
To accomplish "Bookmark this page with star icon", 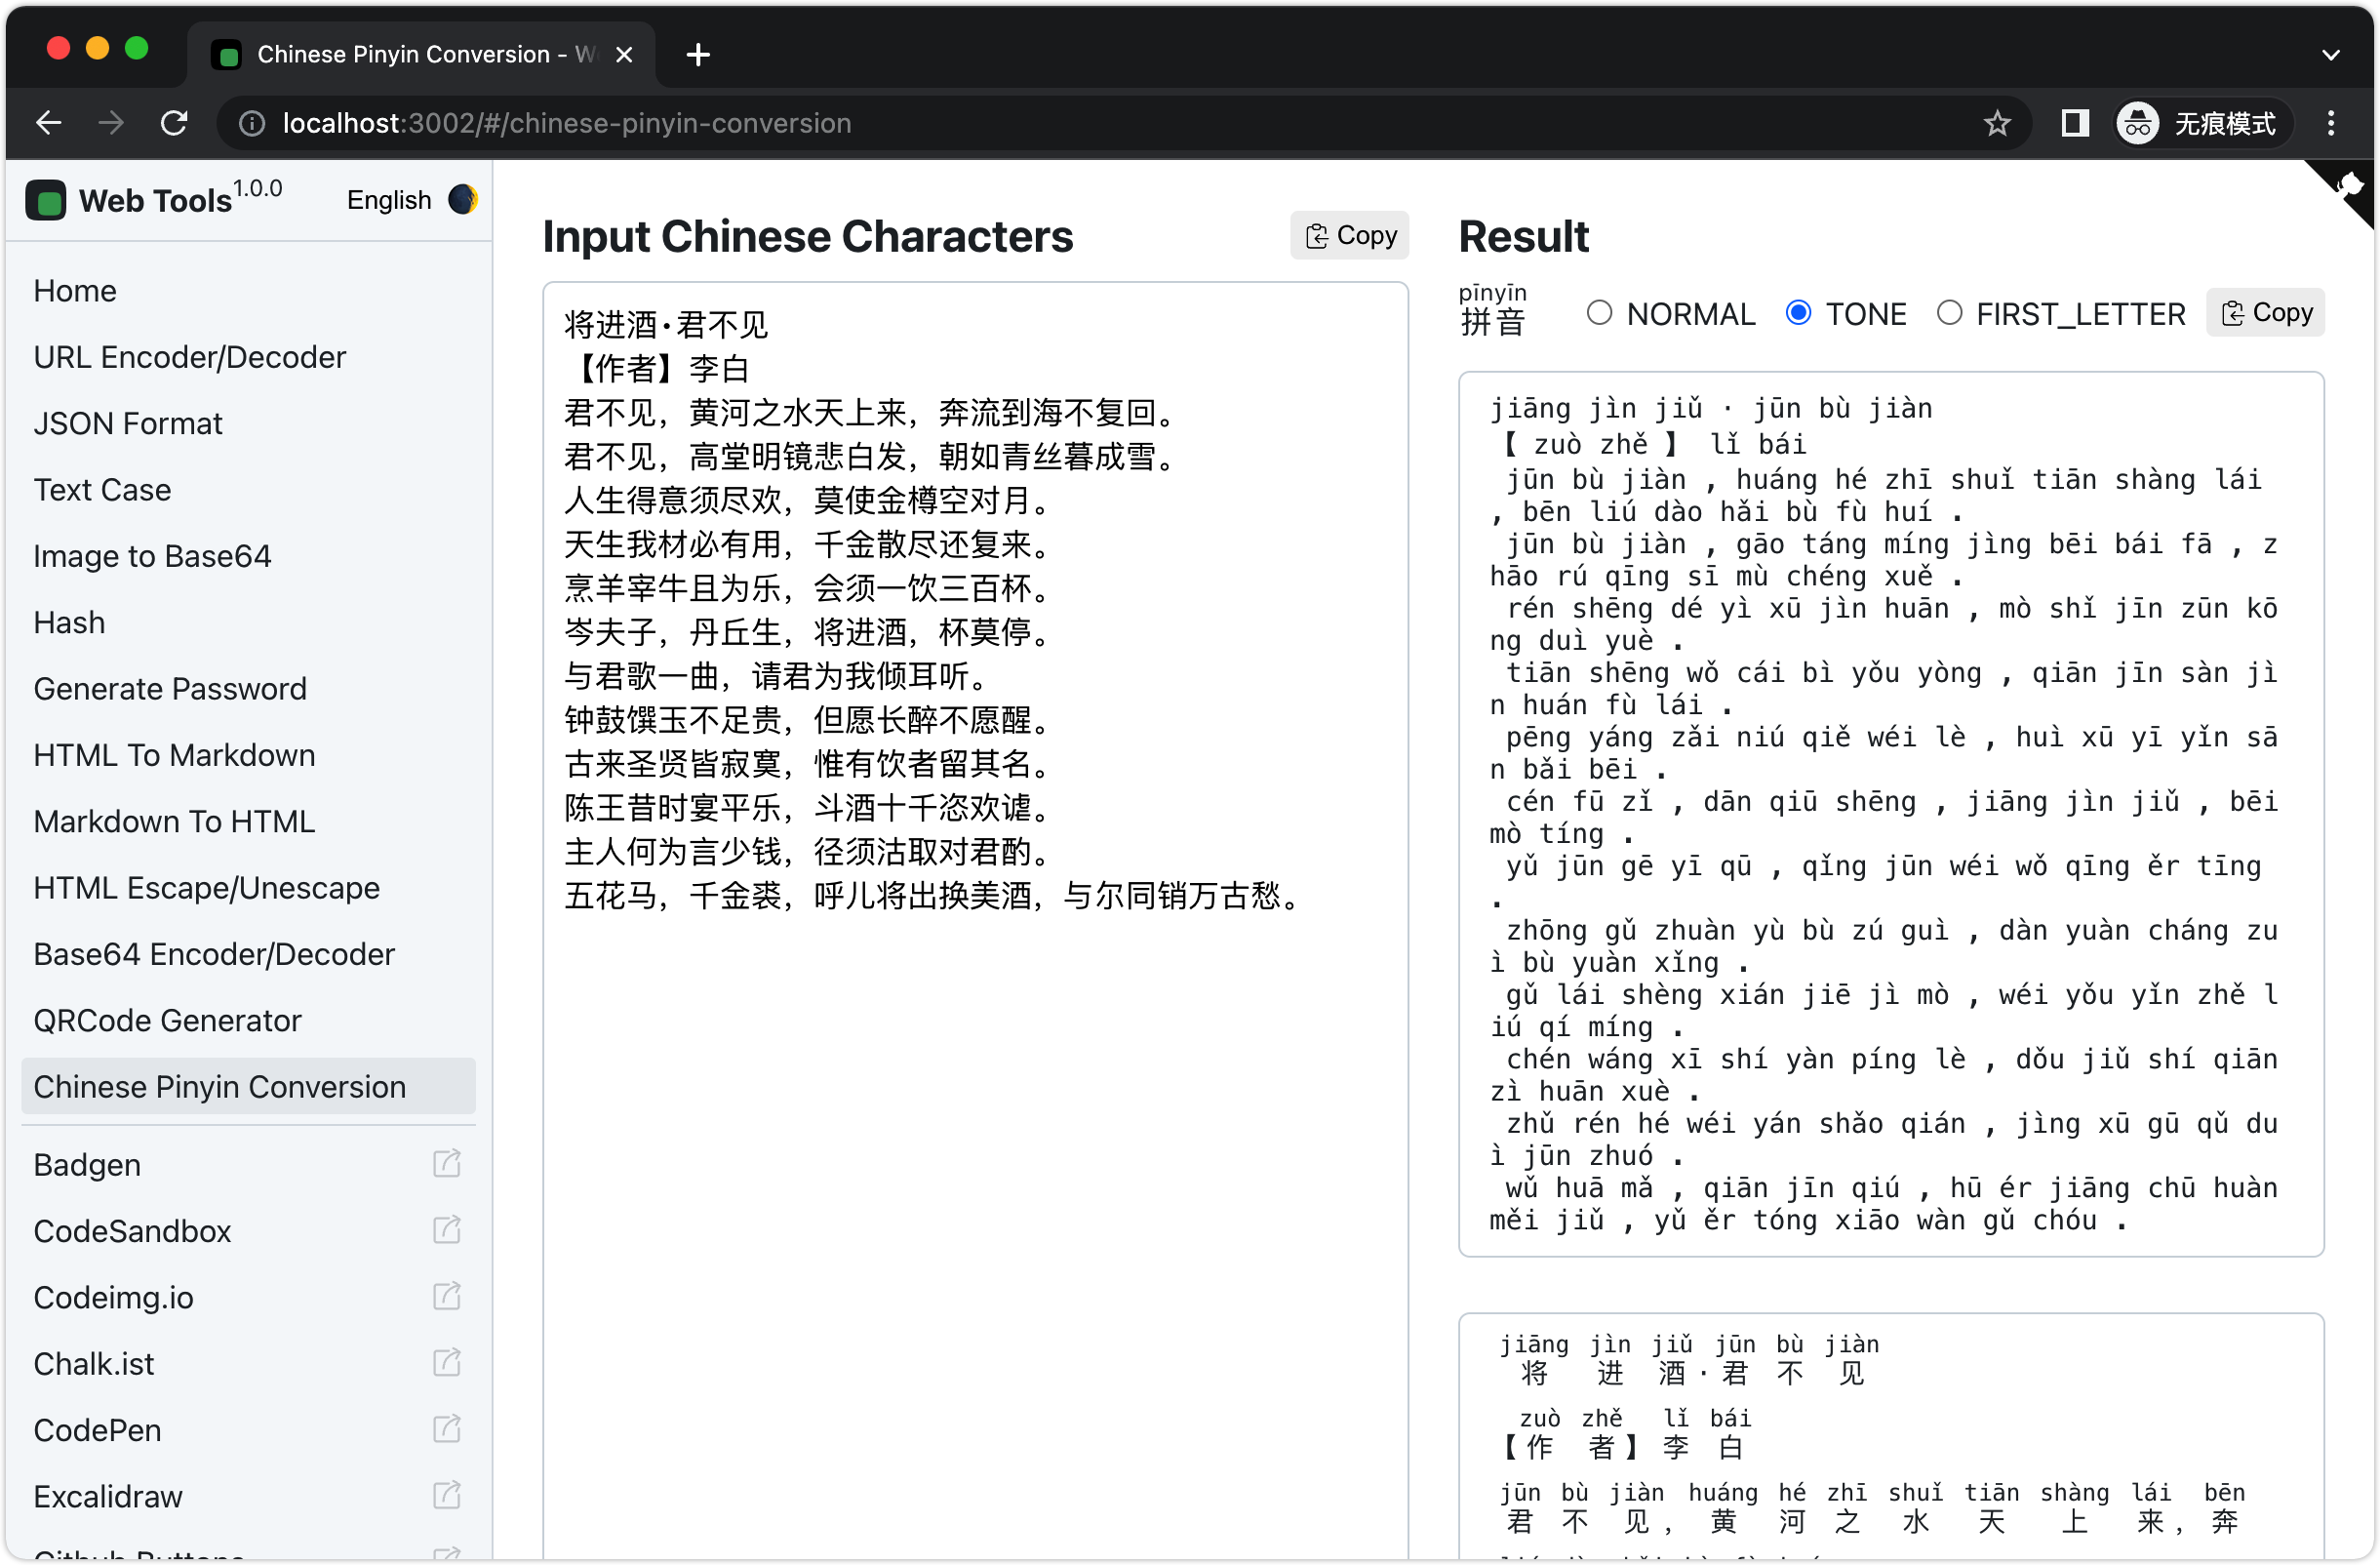I will point(1996,123).
